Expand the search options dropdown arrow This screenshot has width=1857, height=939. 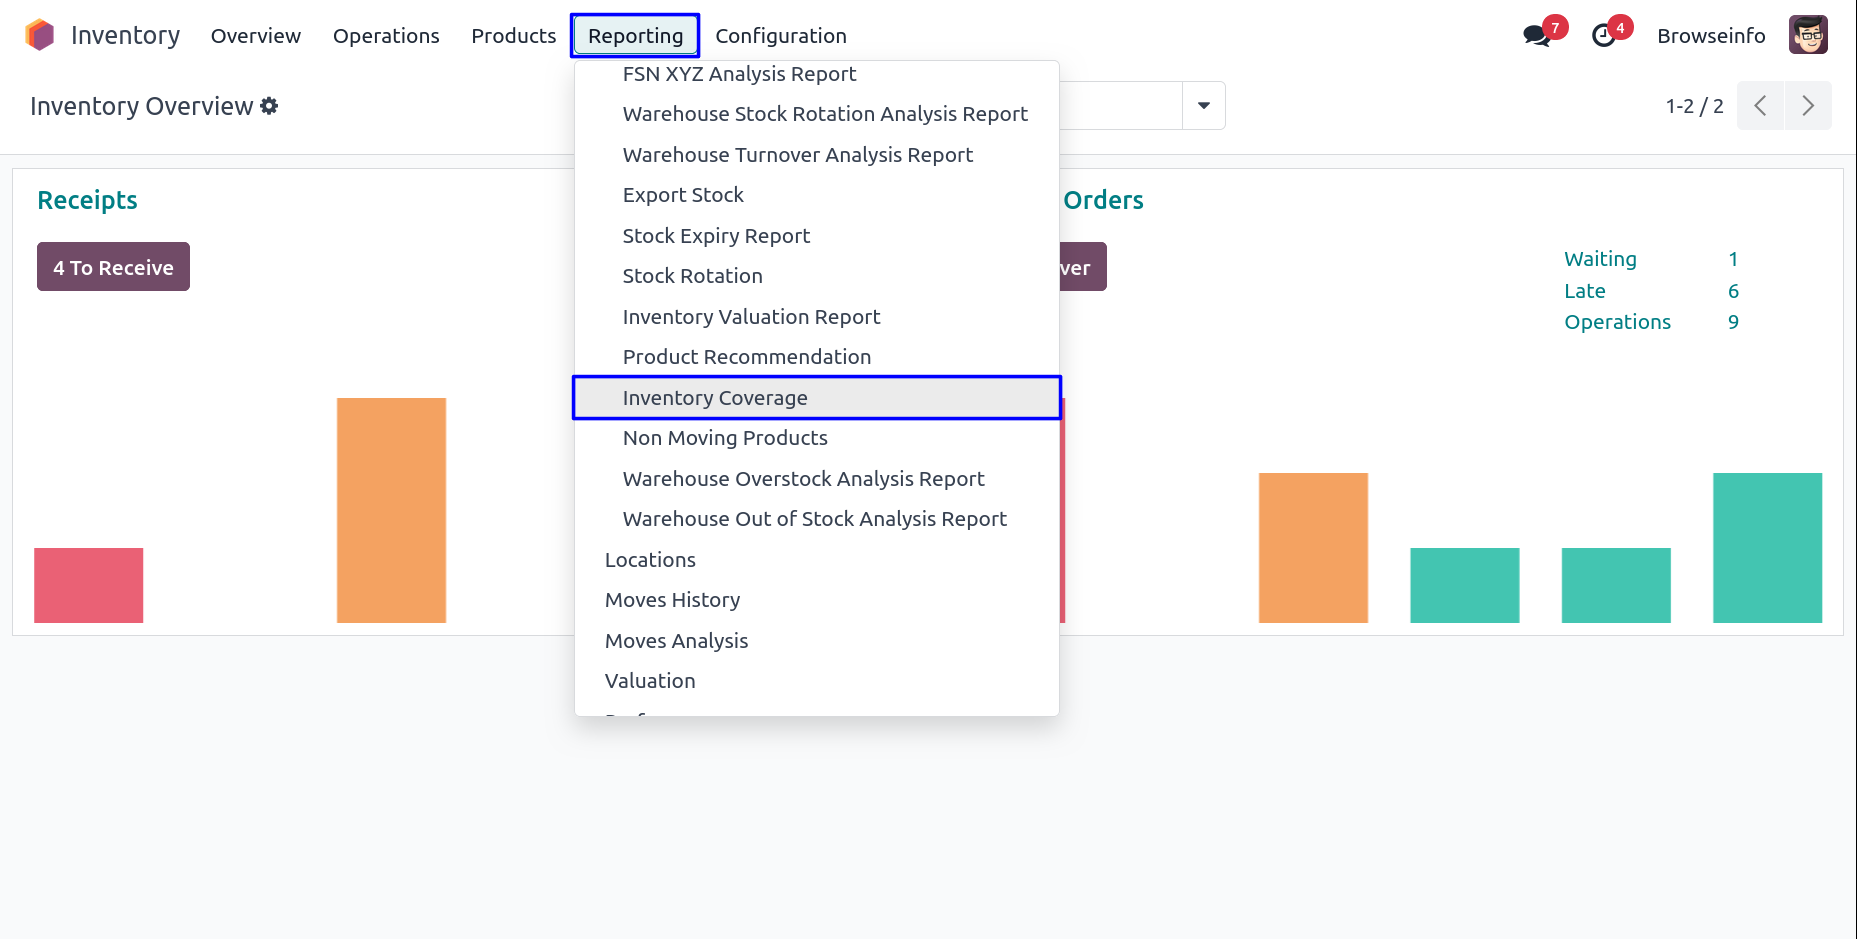pos(1204,106)
